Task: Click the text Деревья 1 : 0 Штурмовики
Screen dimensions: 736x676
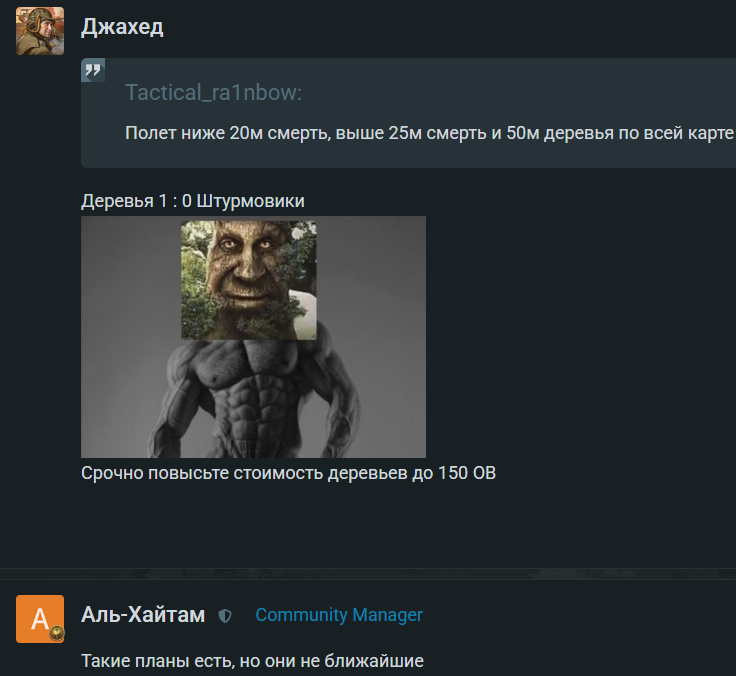Action: (193, 201)
